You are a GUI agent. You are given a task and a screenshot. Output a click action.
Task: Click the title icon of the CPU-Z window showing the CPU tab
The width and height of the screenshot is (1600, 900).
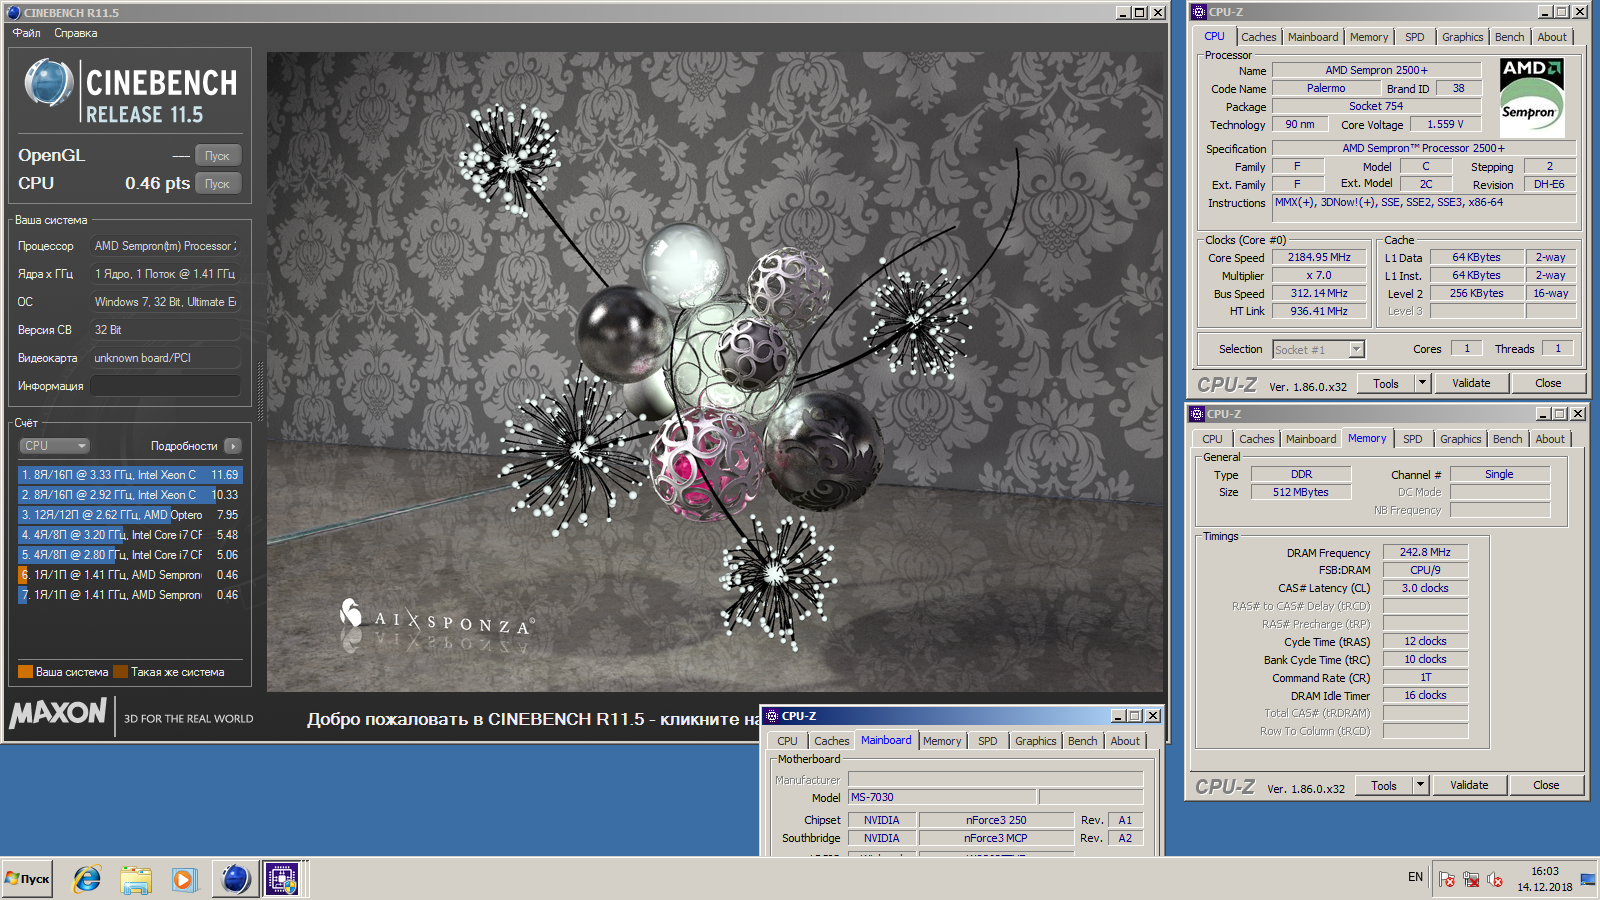coord(1199,12)
